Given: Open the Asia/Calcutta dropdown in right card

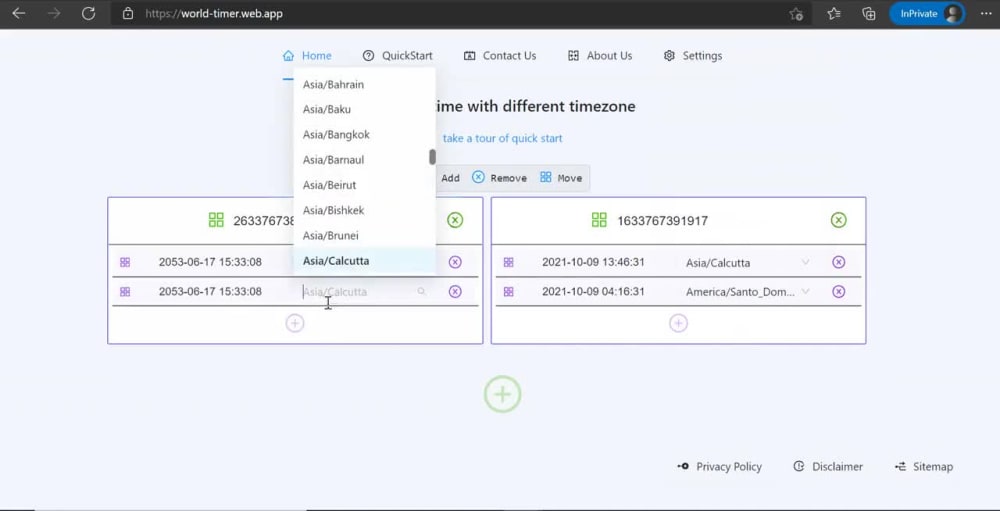Looking at the screenshot, I should [747, 262].
